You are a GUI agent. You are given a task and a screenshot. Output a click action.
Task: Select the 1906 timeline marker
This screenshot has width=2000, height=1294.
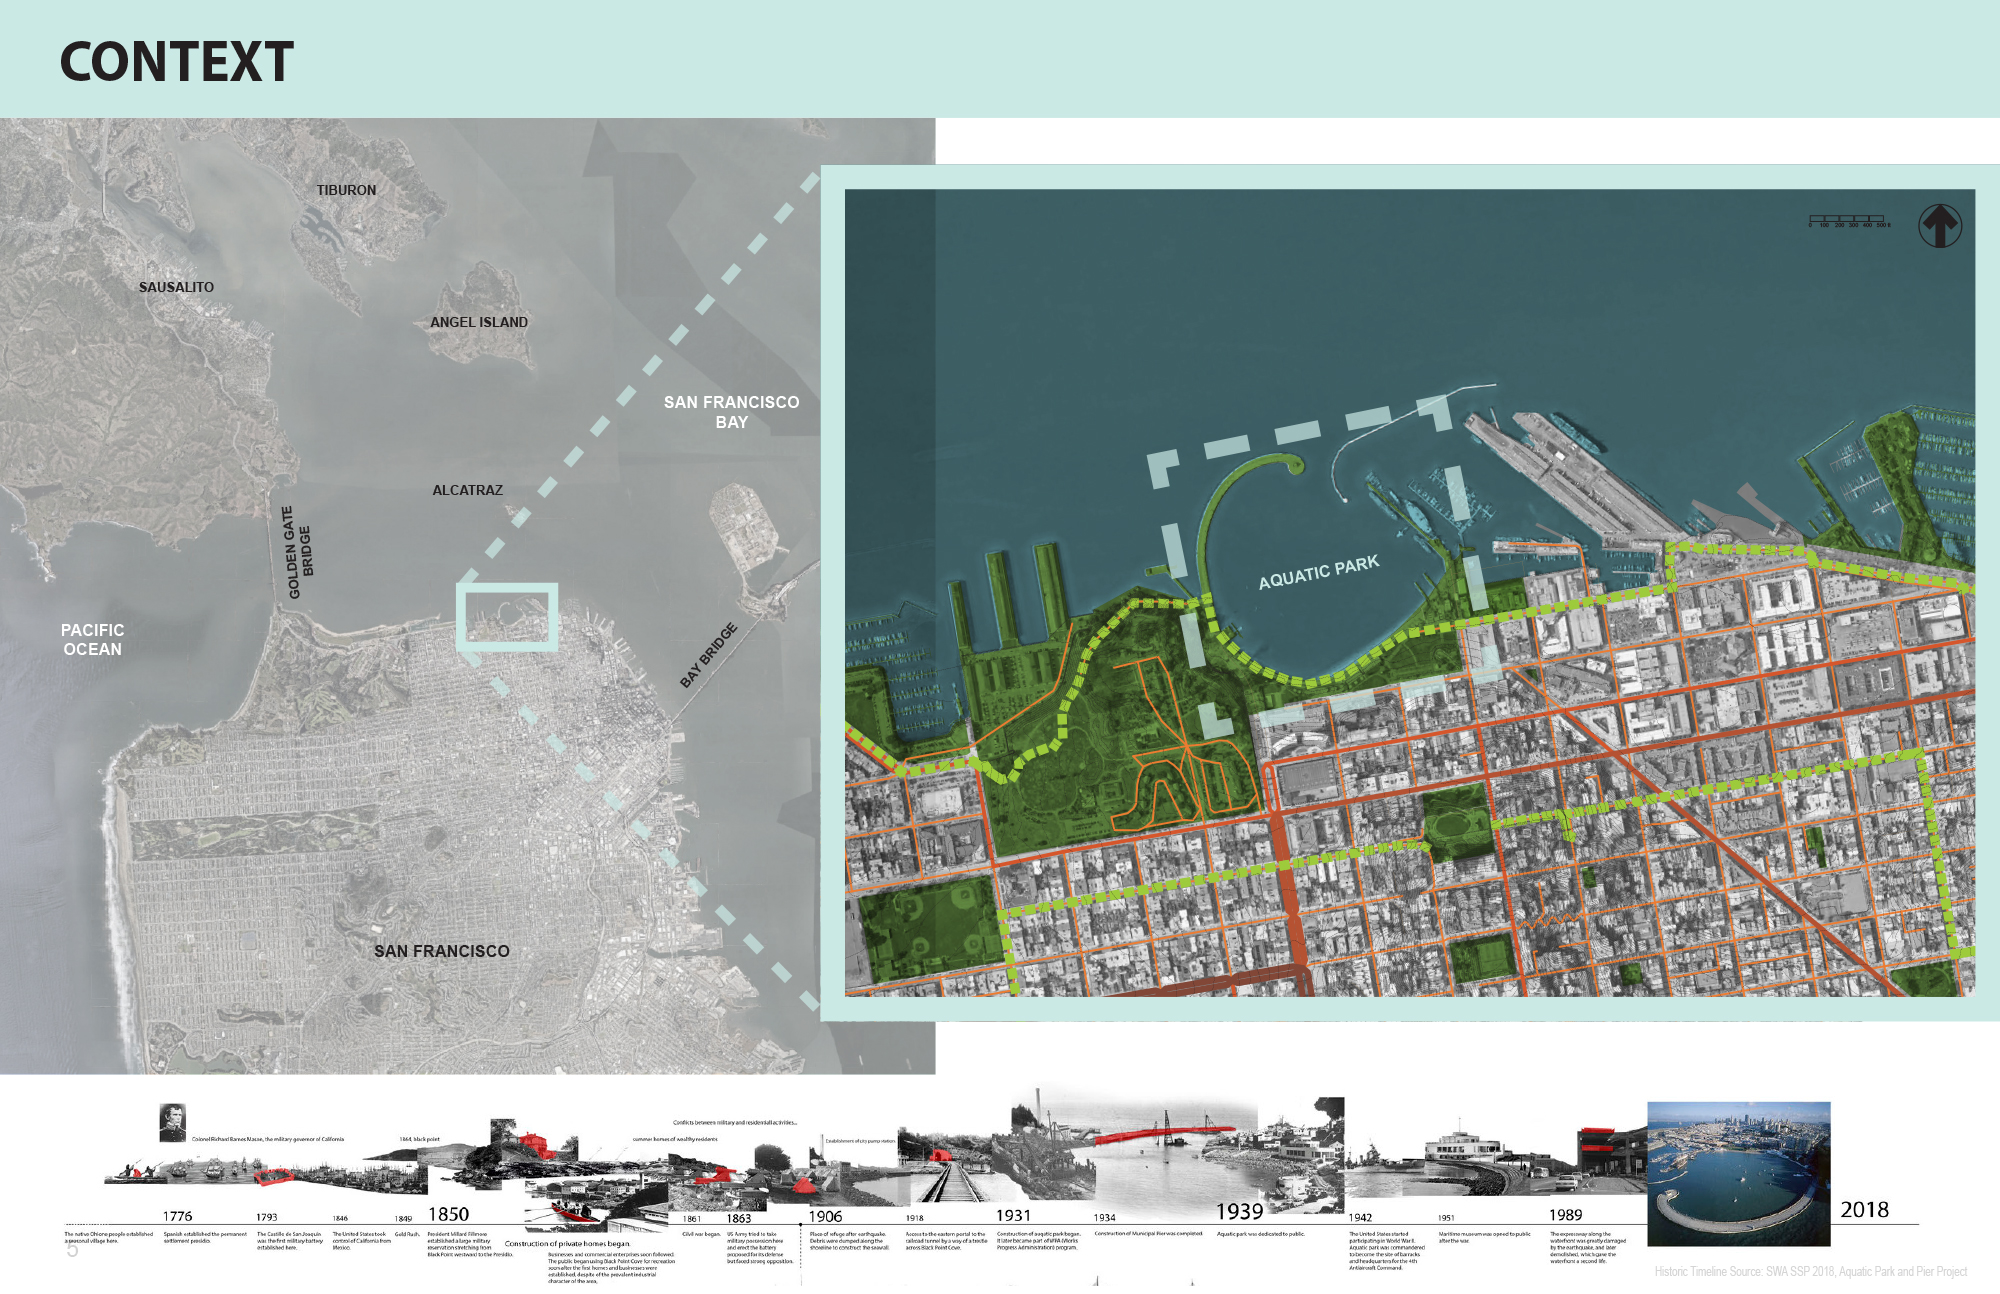[825, 1217]
